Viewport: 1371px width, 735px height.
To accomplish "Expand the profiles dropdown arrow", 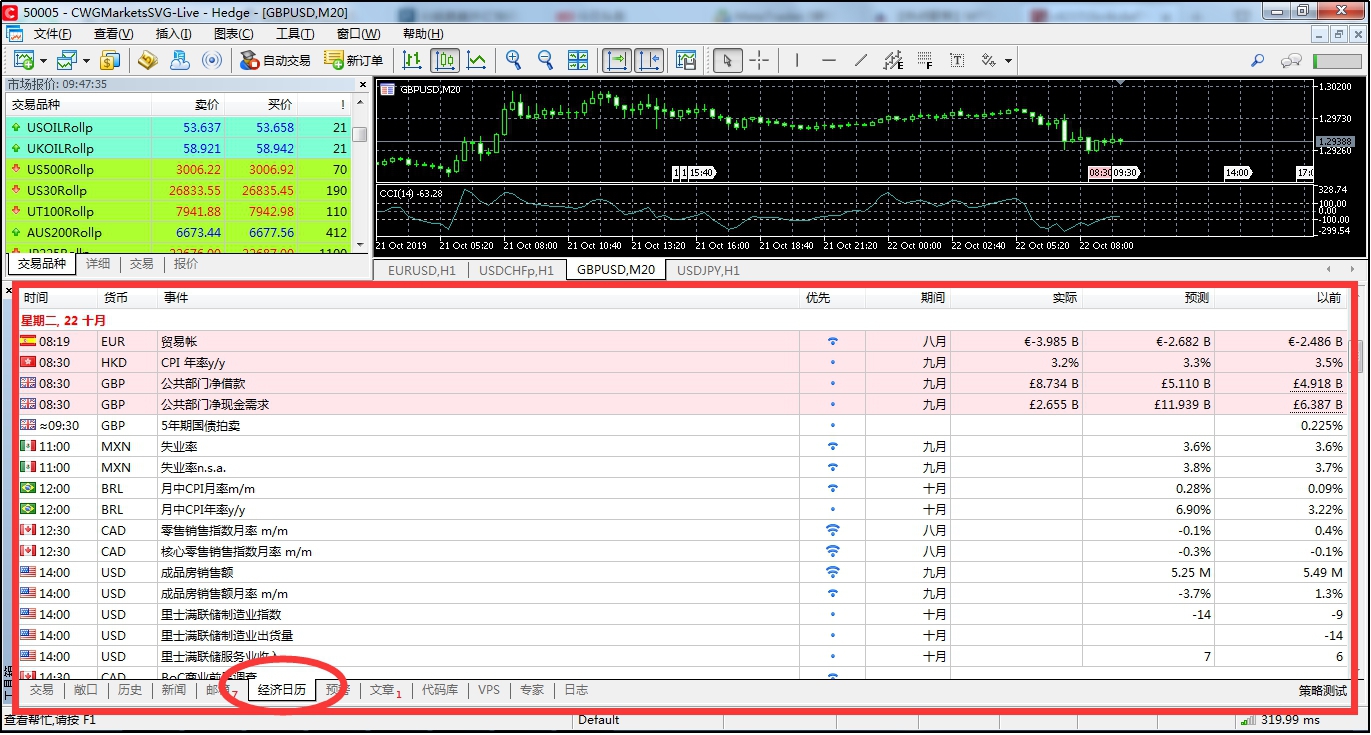I will click(x=87, y=61).
